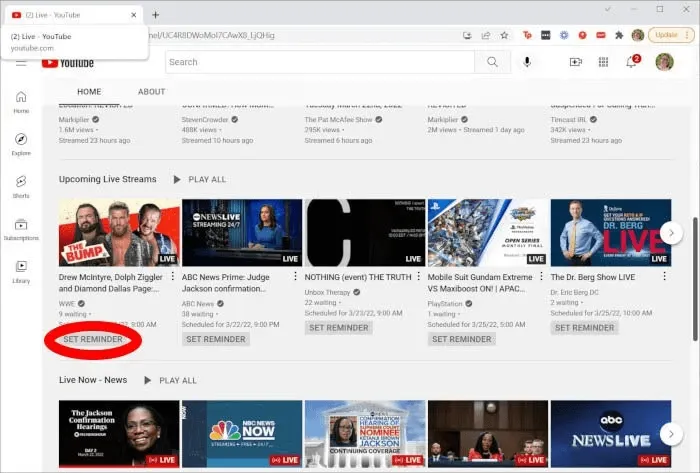Viewport: 700px width, 473px height.
Task: Open ABC News Live streaming thumbnail
Action: click(x=242, y=233)
